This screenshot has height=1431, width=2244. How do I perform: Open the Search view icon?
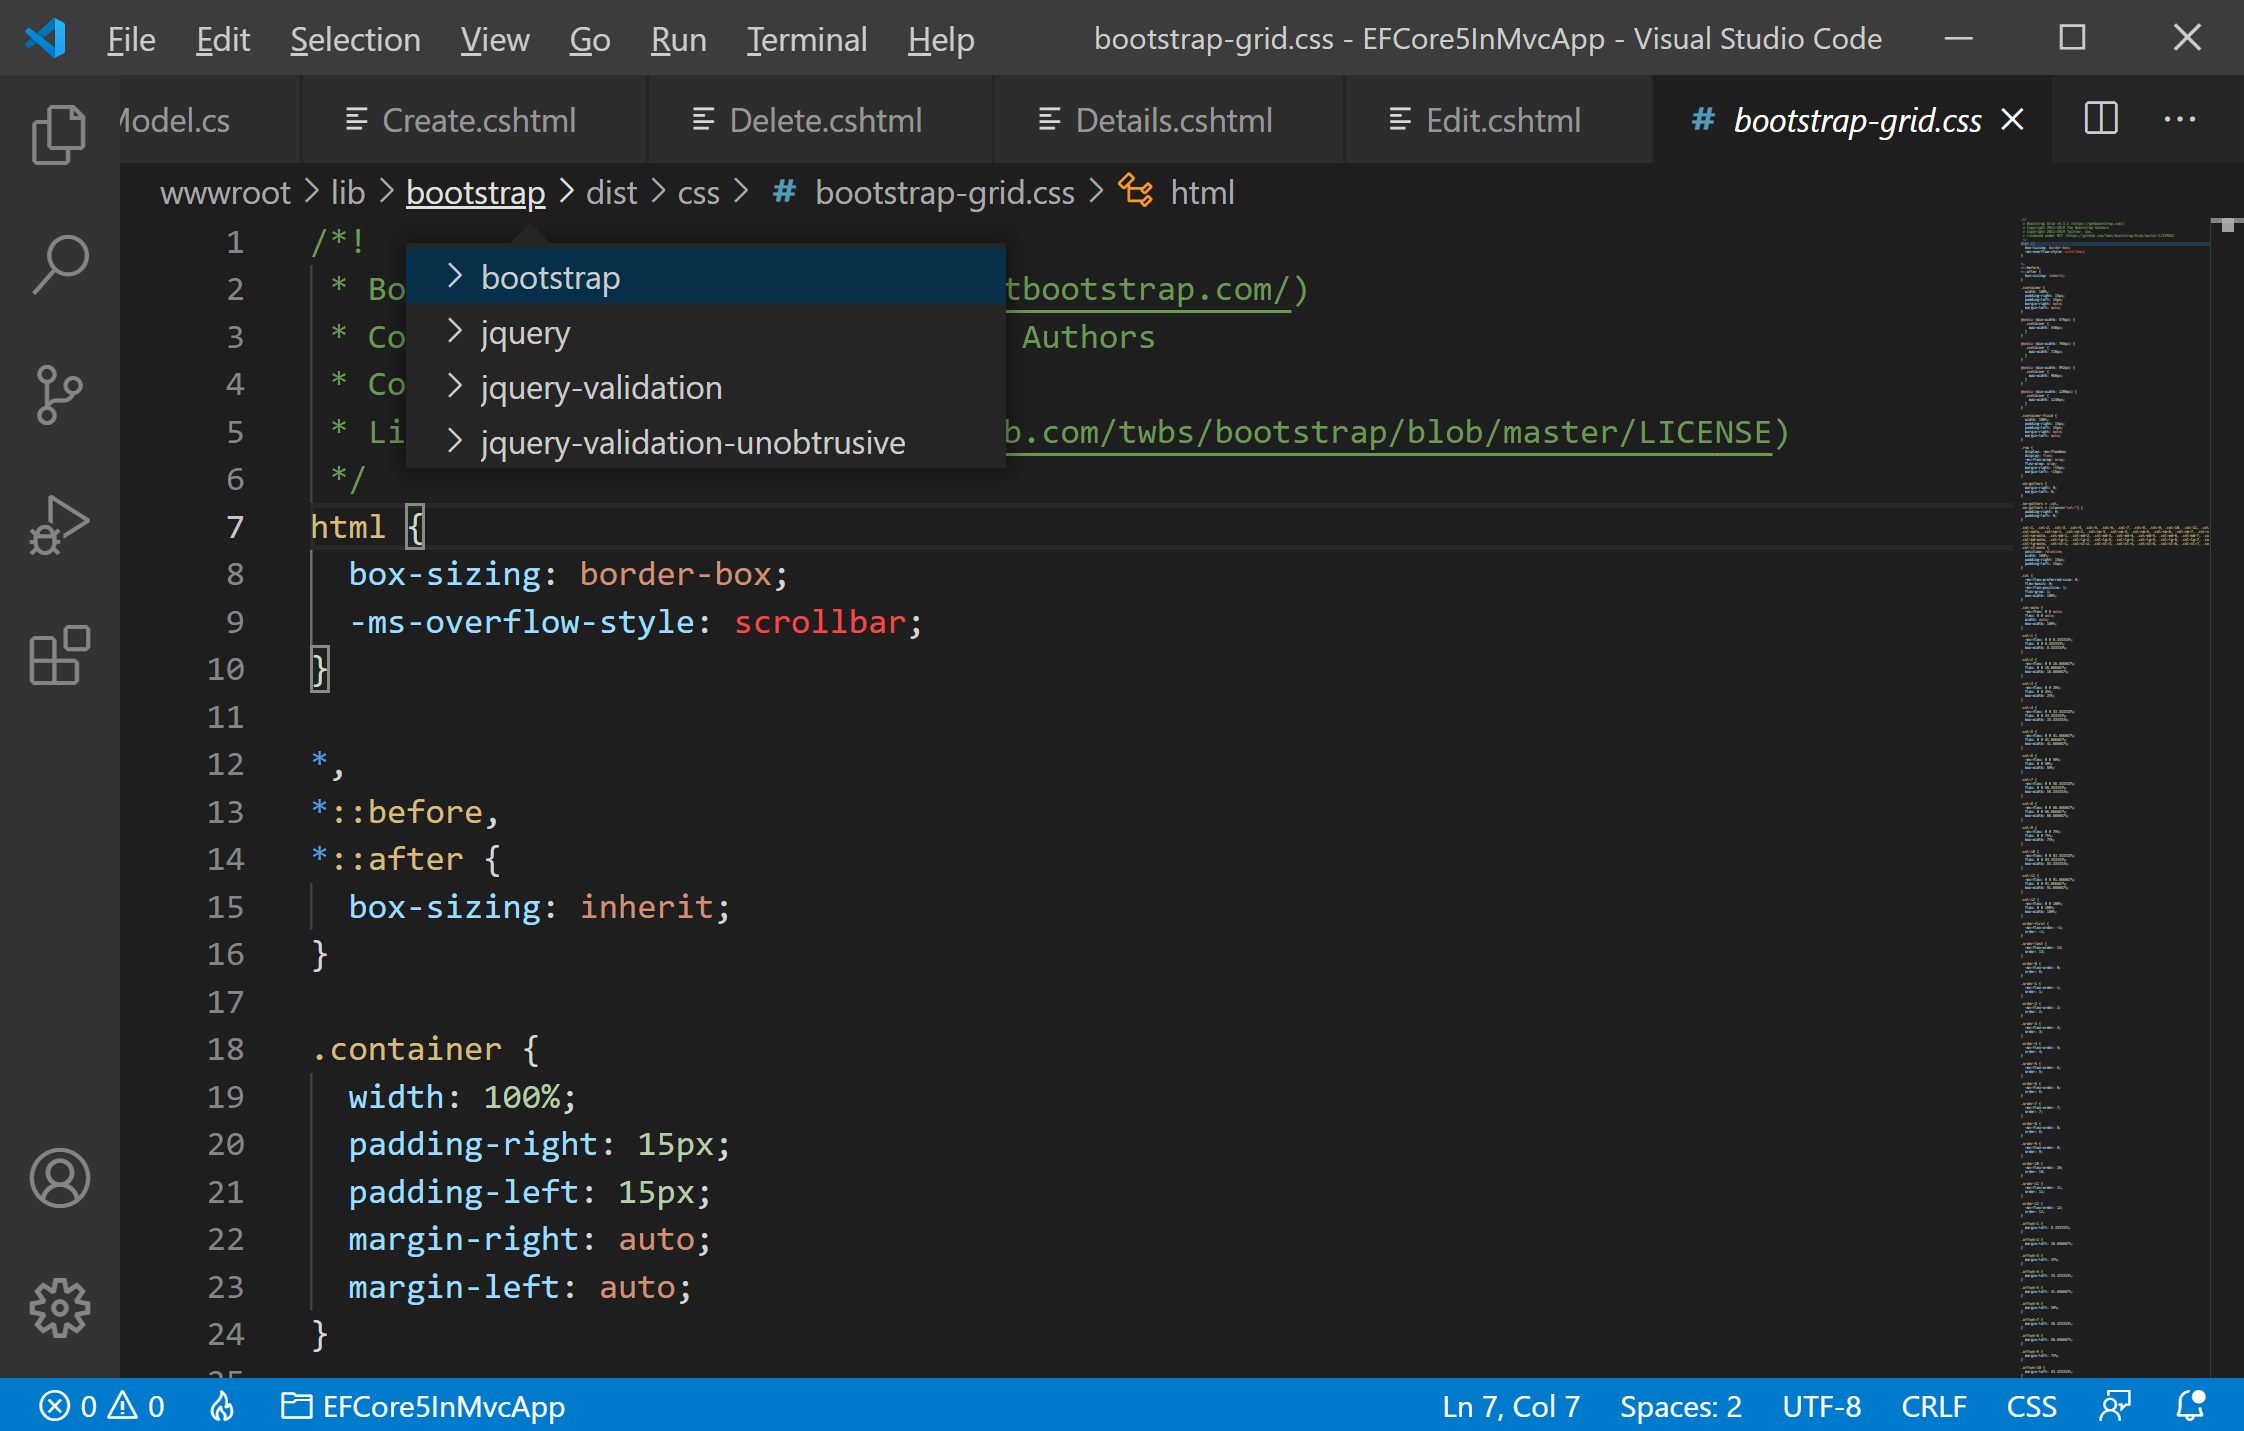(x=59, y=264)
